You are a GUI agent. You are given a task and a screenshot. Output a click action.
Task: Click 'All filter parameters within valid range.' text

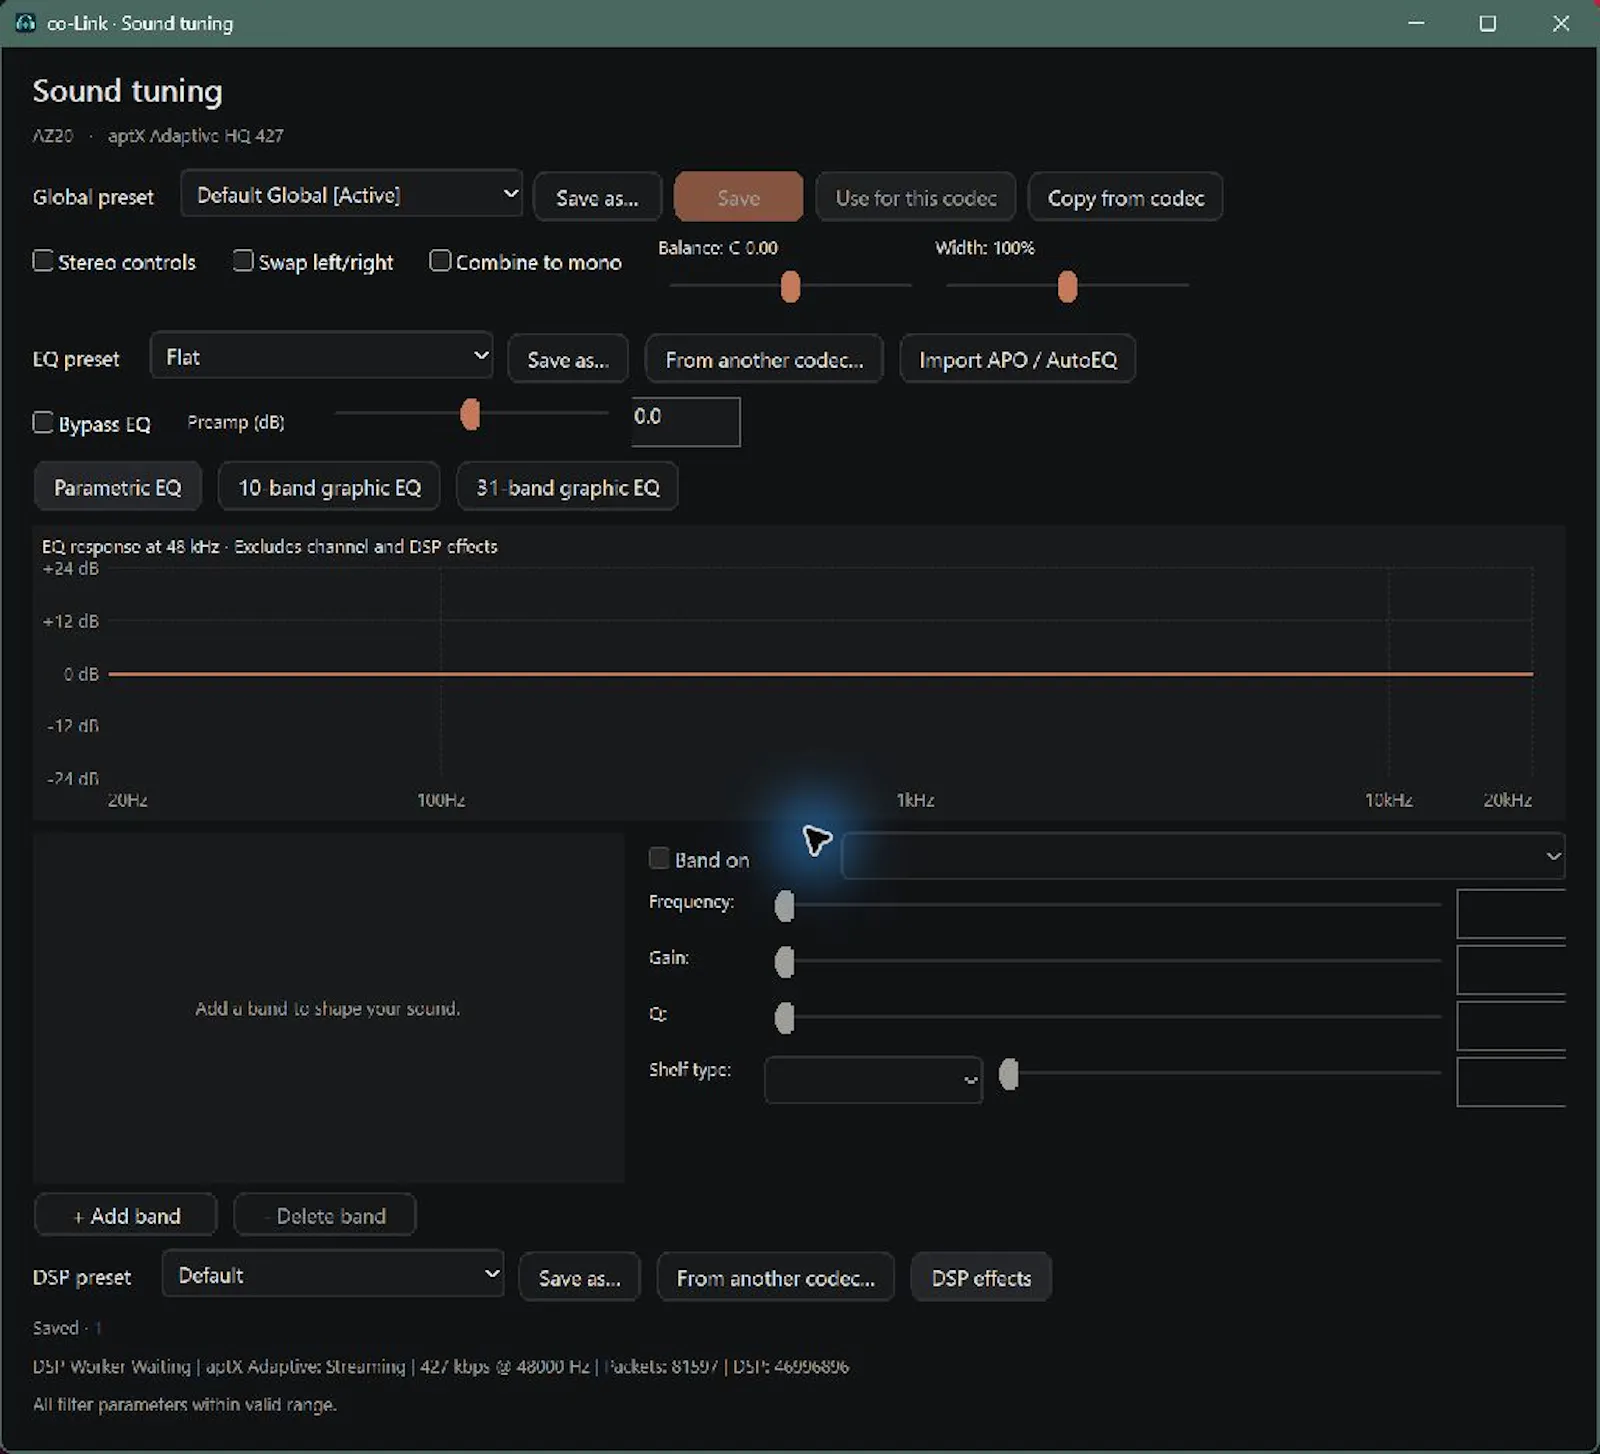coord(185,1404)
